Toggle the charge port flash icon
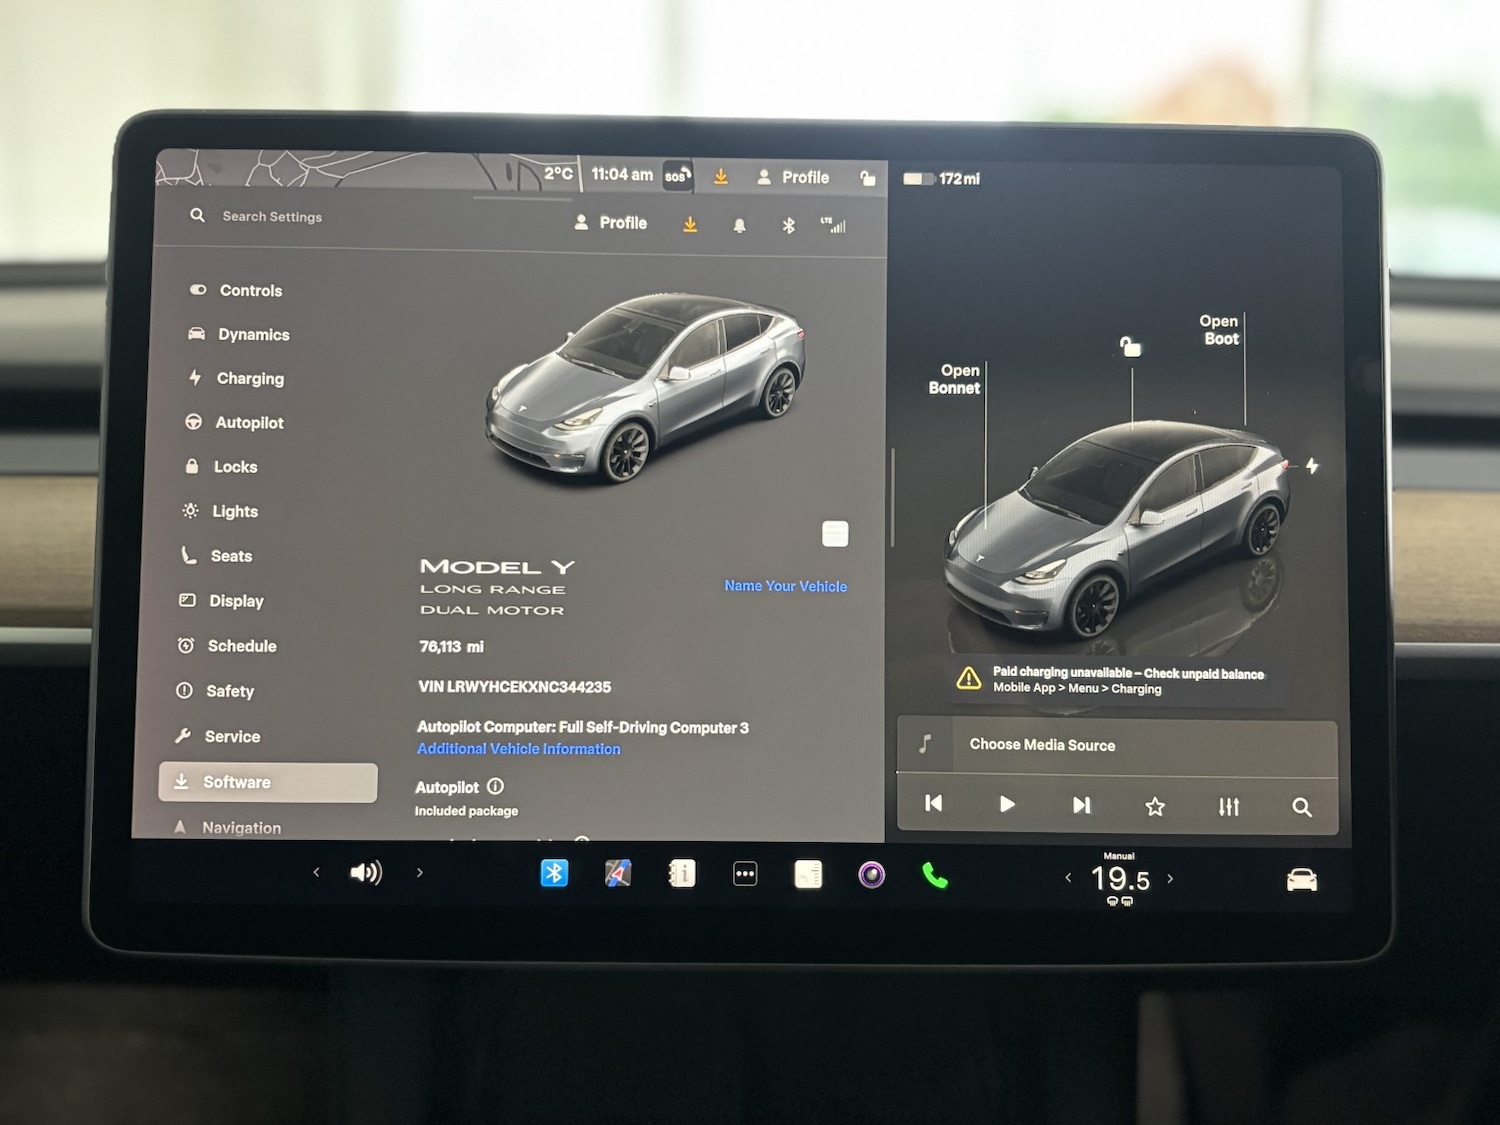This screenshot has width=1500, height=1125. [1313, 465]
